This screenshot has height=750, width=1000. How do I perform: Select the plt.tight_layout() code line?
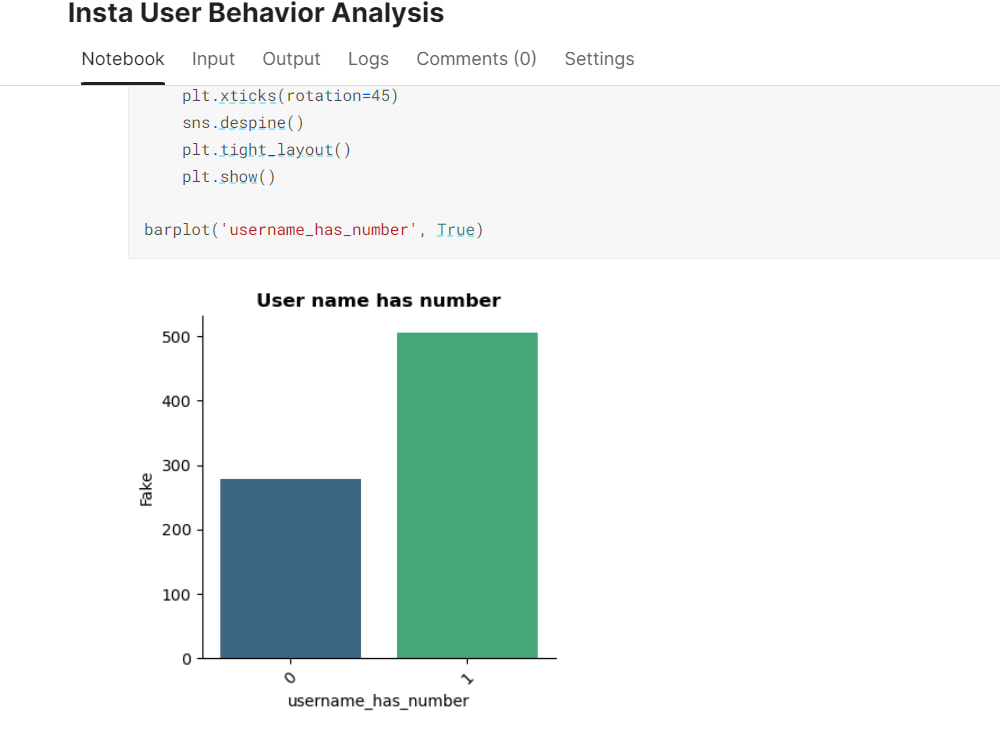click(266, 149)
